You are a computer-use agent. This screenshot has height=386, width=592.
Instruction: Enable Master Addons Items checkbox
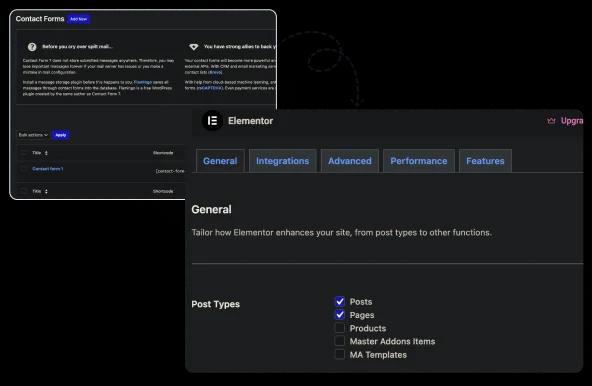340,341
